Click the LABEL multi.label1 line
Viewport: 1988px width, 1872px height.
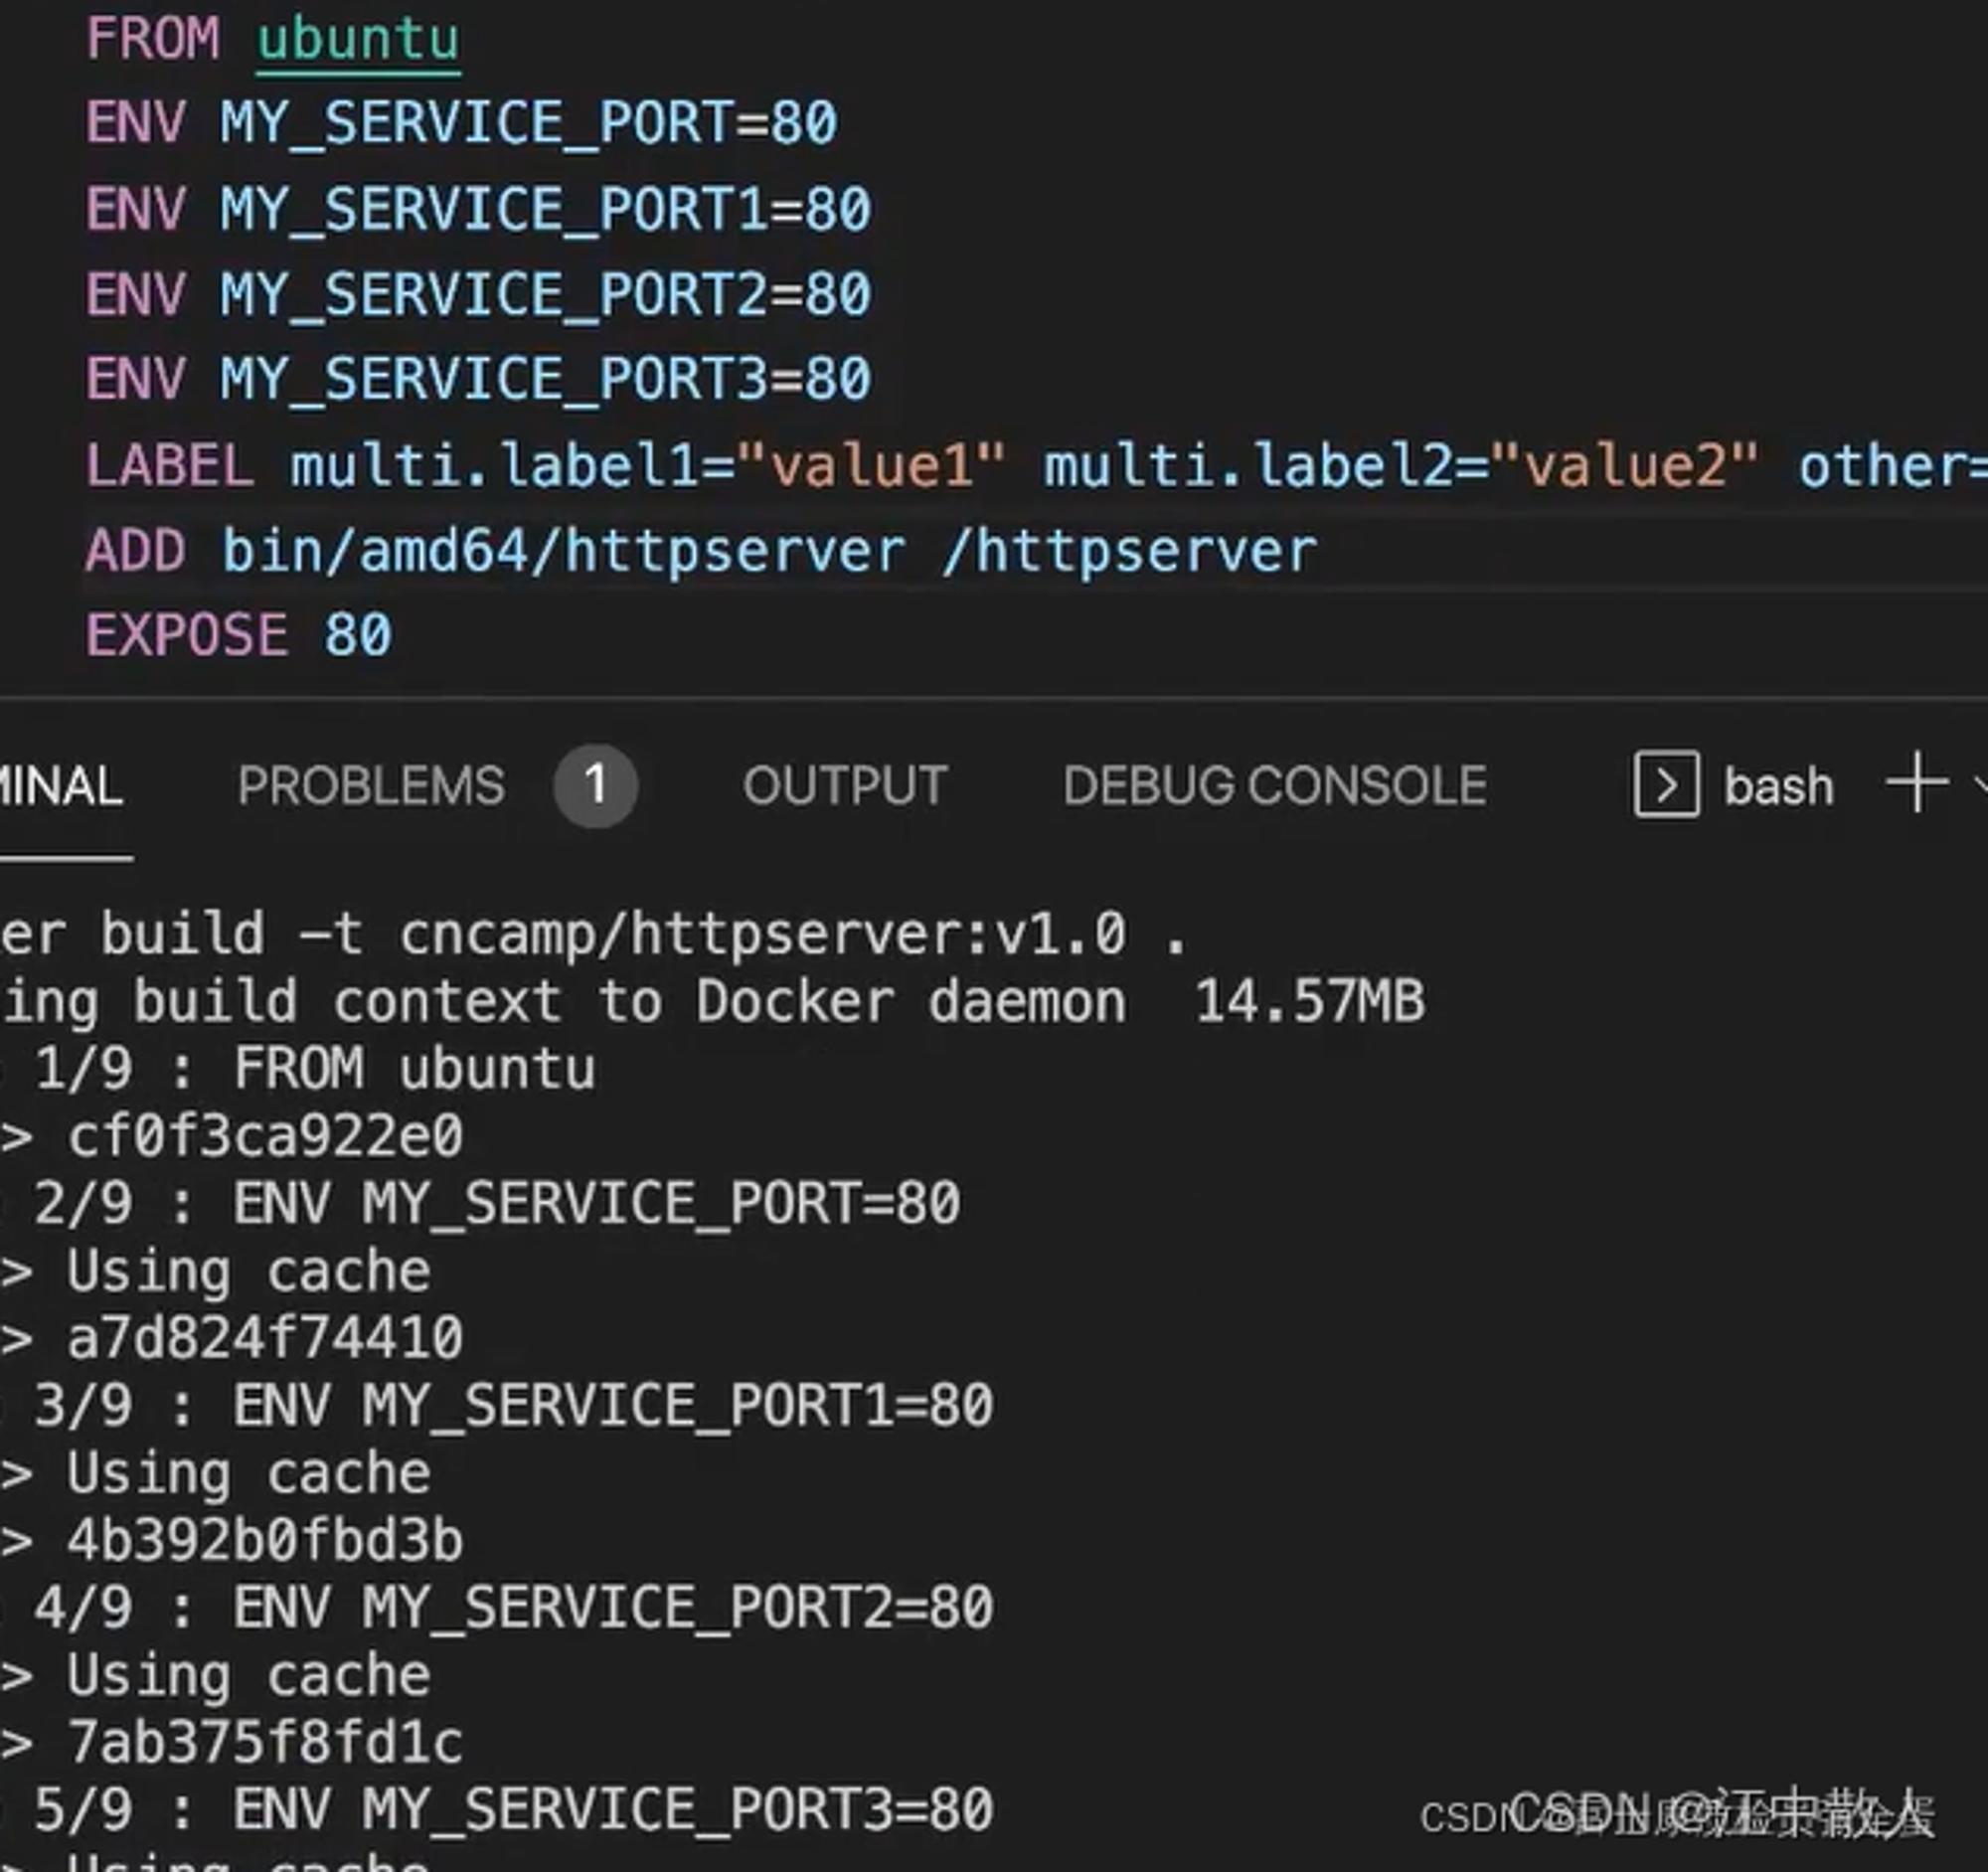click(1036, 466)
